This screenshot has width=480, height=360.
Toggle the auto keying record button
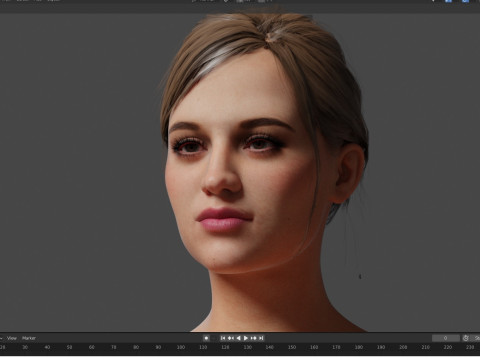206,338
